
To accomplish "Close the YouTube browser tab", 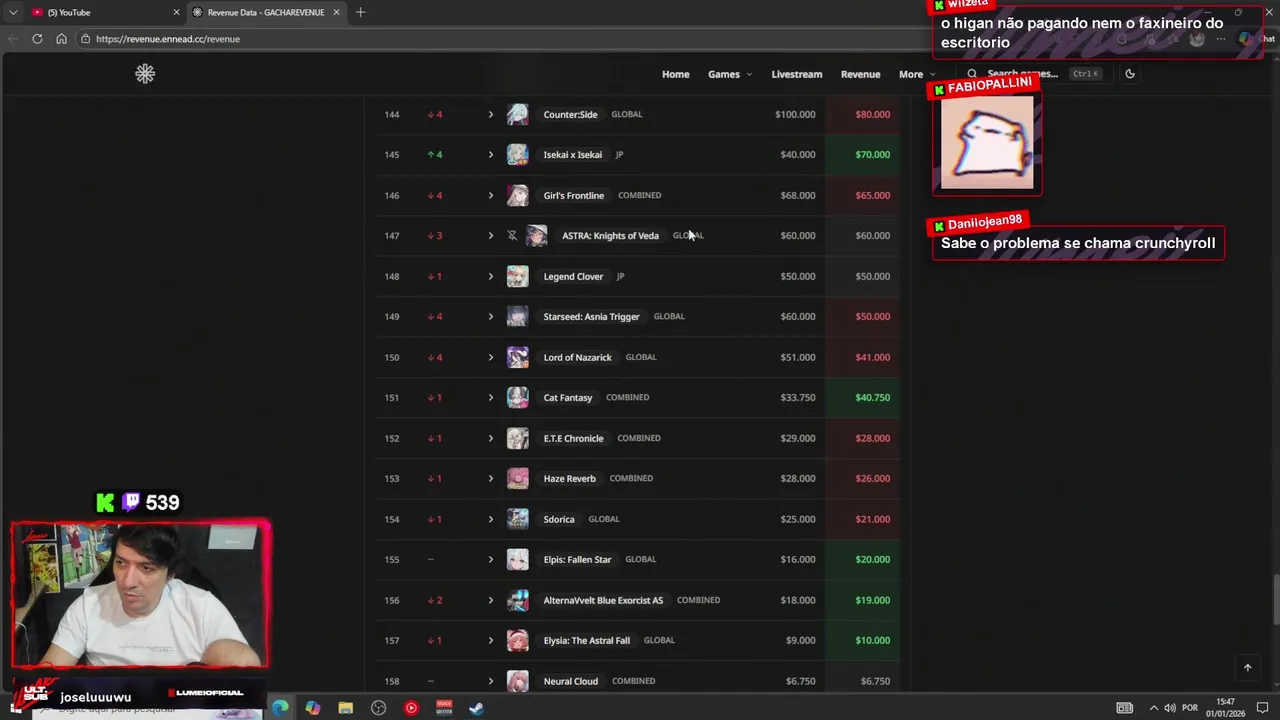I will tap(177, 12).
